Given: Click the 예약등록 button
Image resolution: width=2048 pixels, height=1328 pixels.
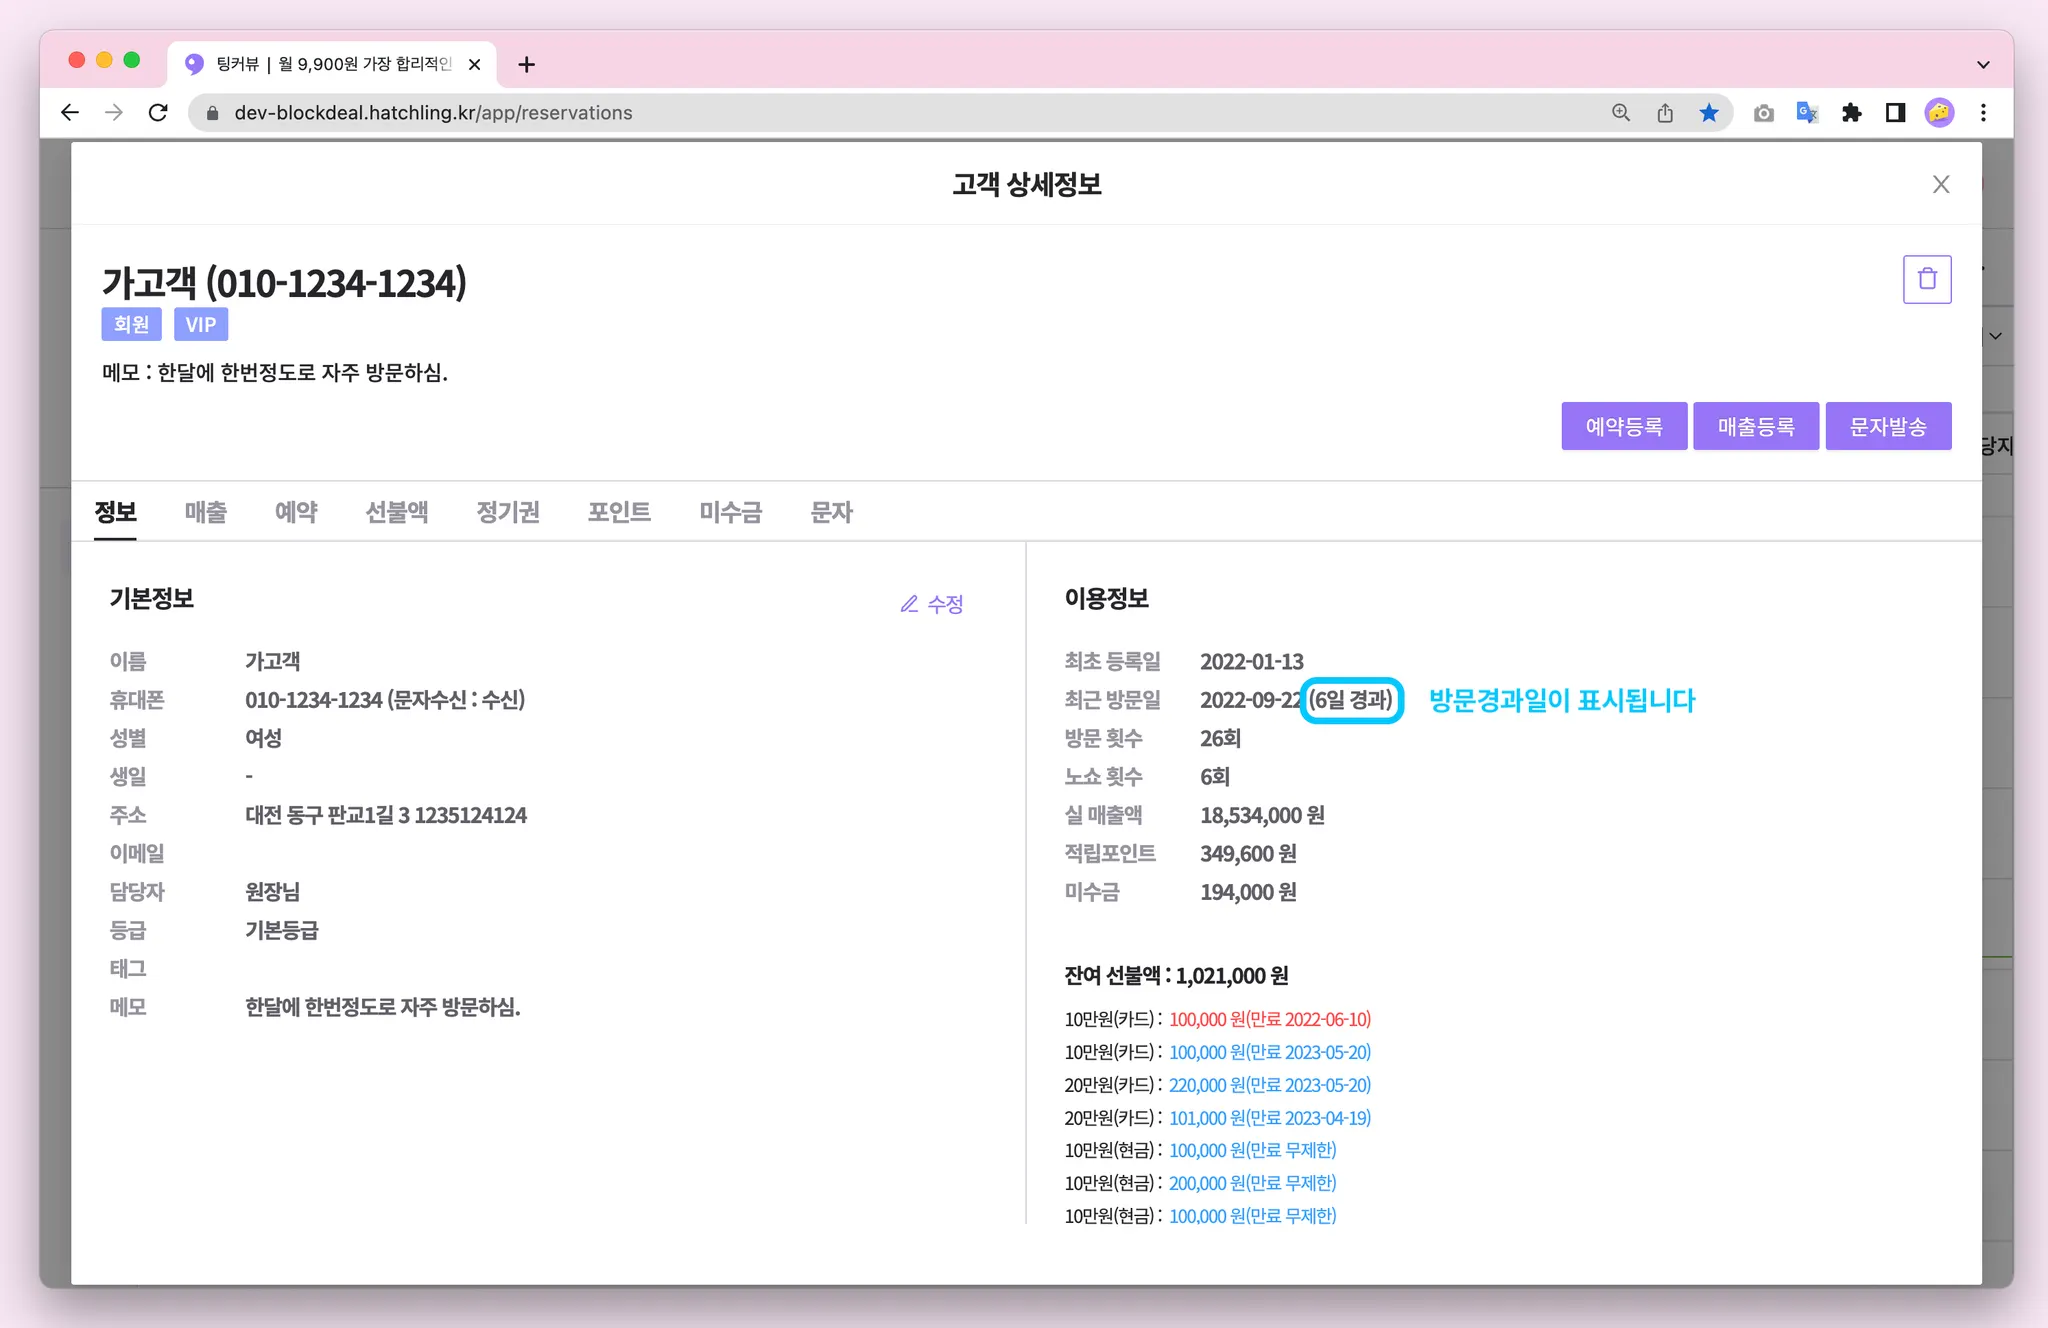Looking at the screenshot, I should click(1623, 427).
